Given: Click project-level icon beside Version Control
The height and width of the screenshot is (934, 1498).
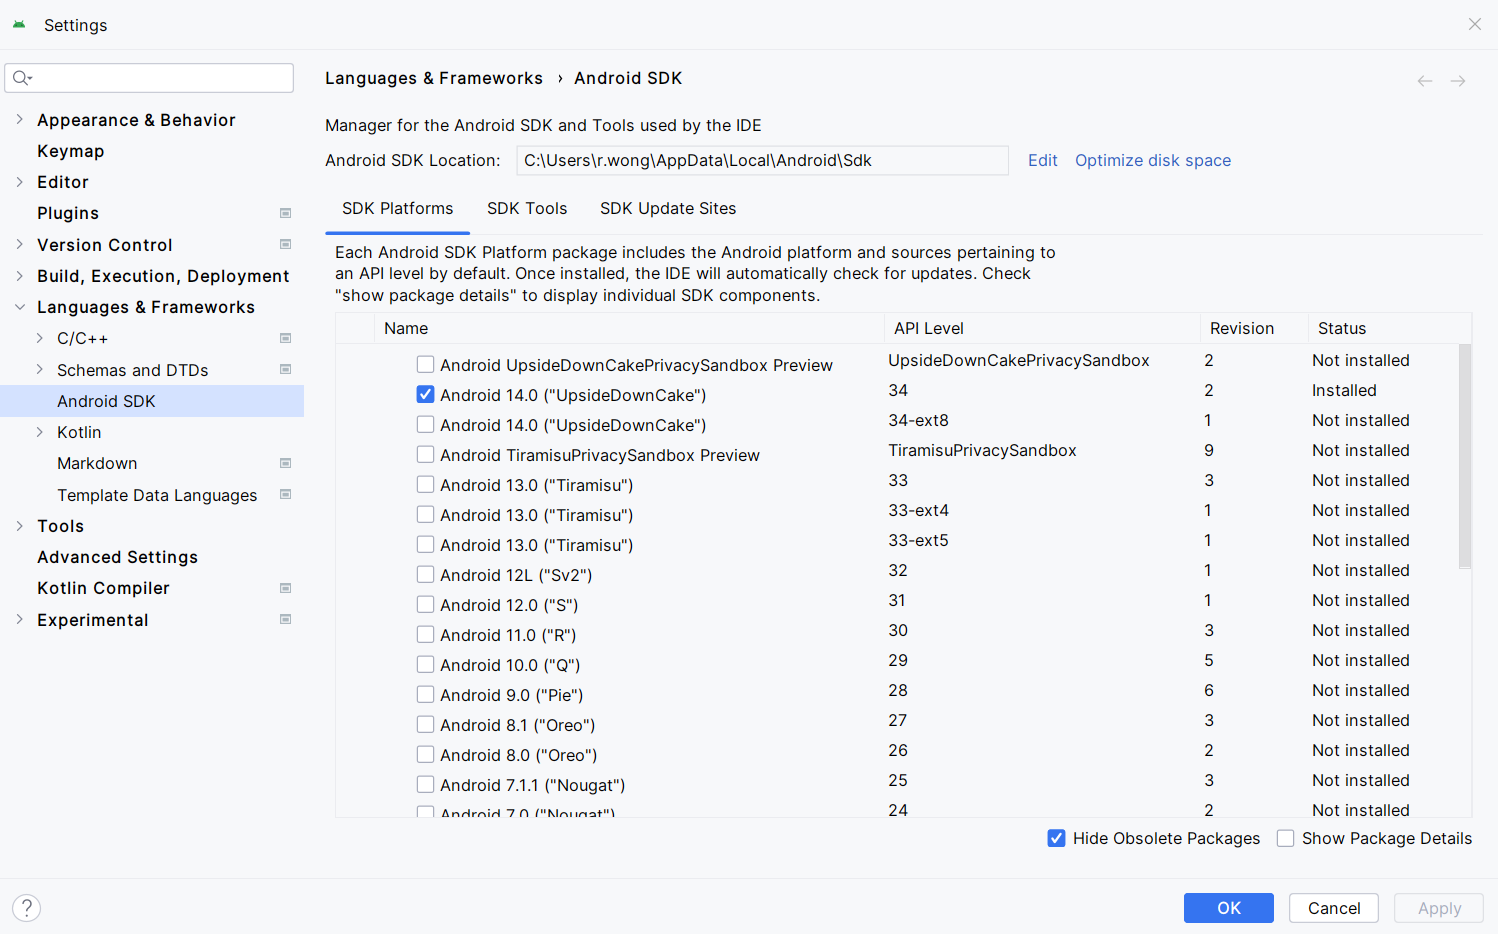Looking at the screenshot, I should tap(285, 244).
